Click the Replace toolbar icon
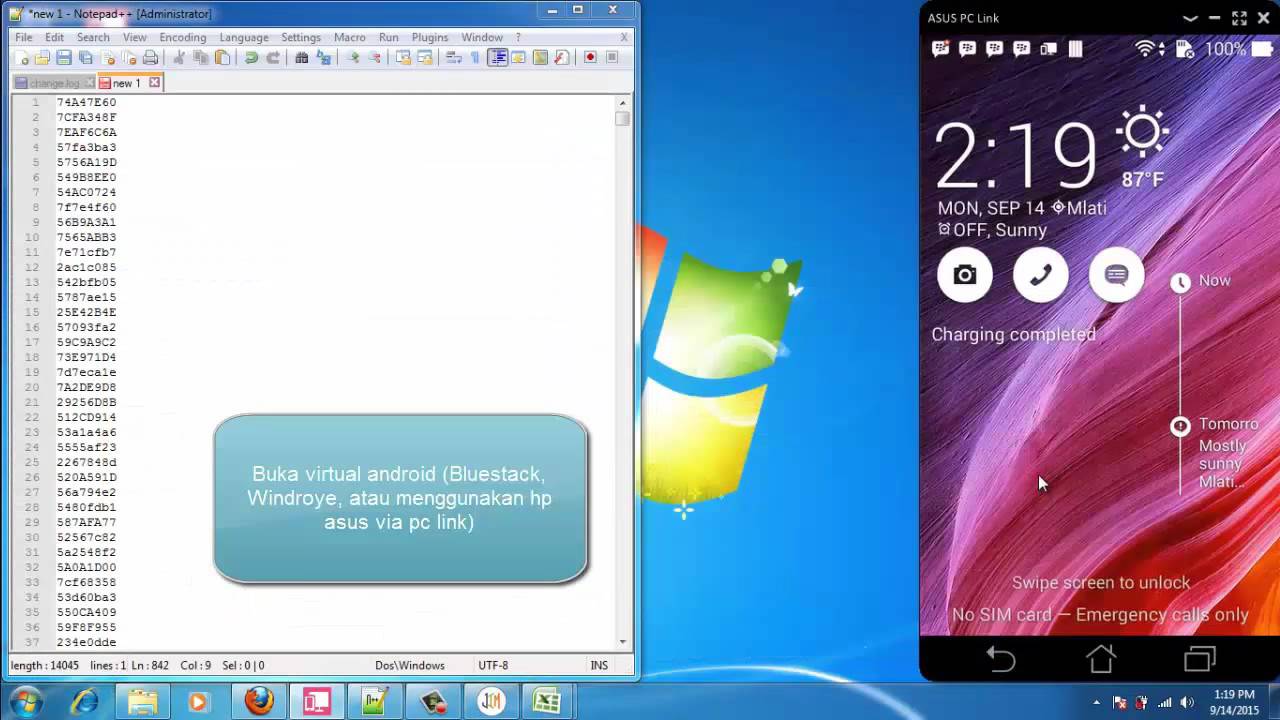Image resolution: width=1280 pixels, height=720 pixels. click(x=323, y=57)
